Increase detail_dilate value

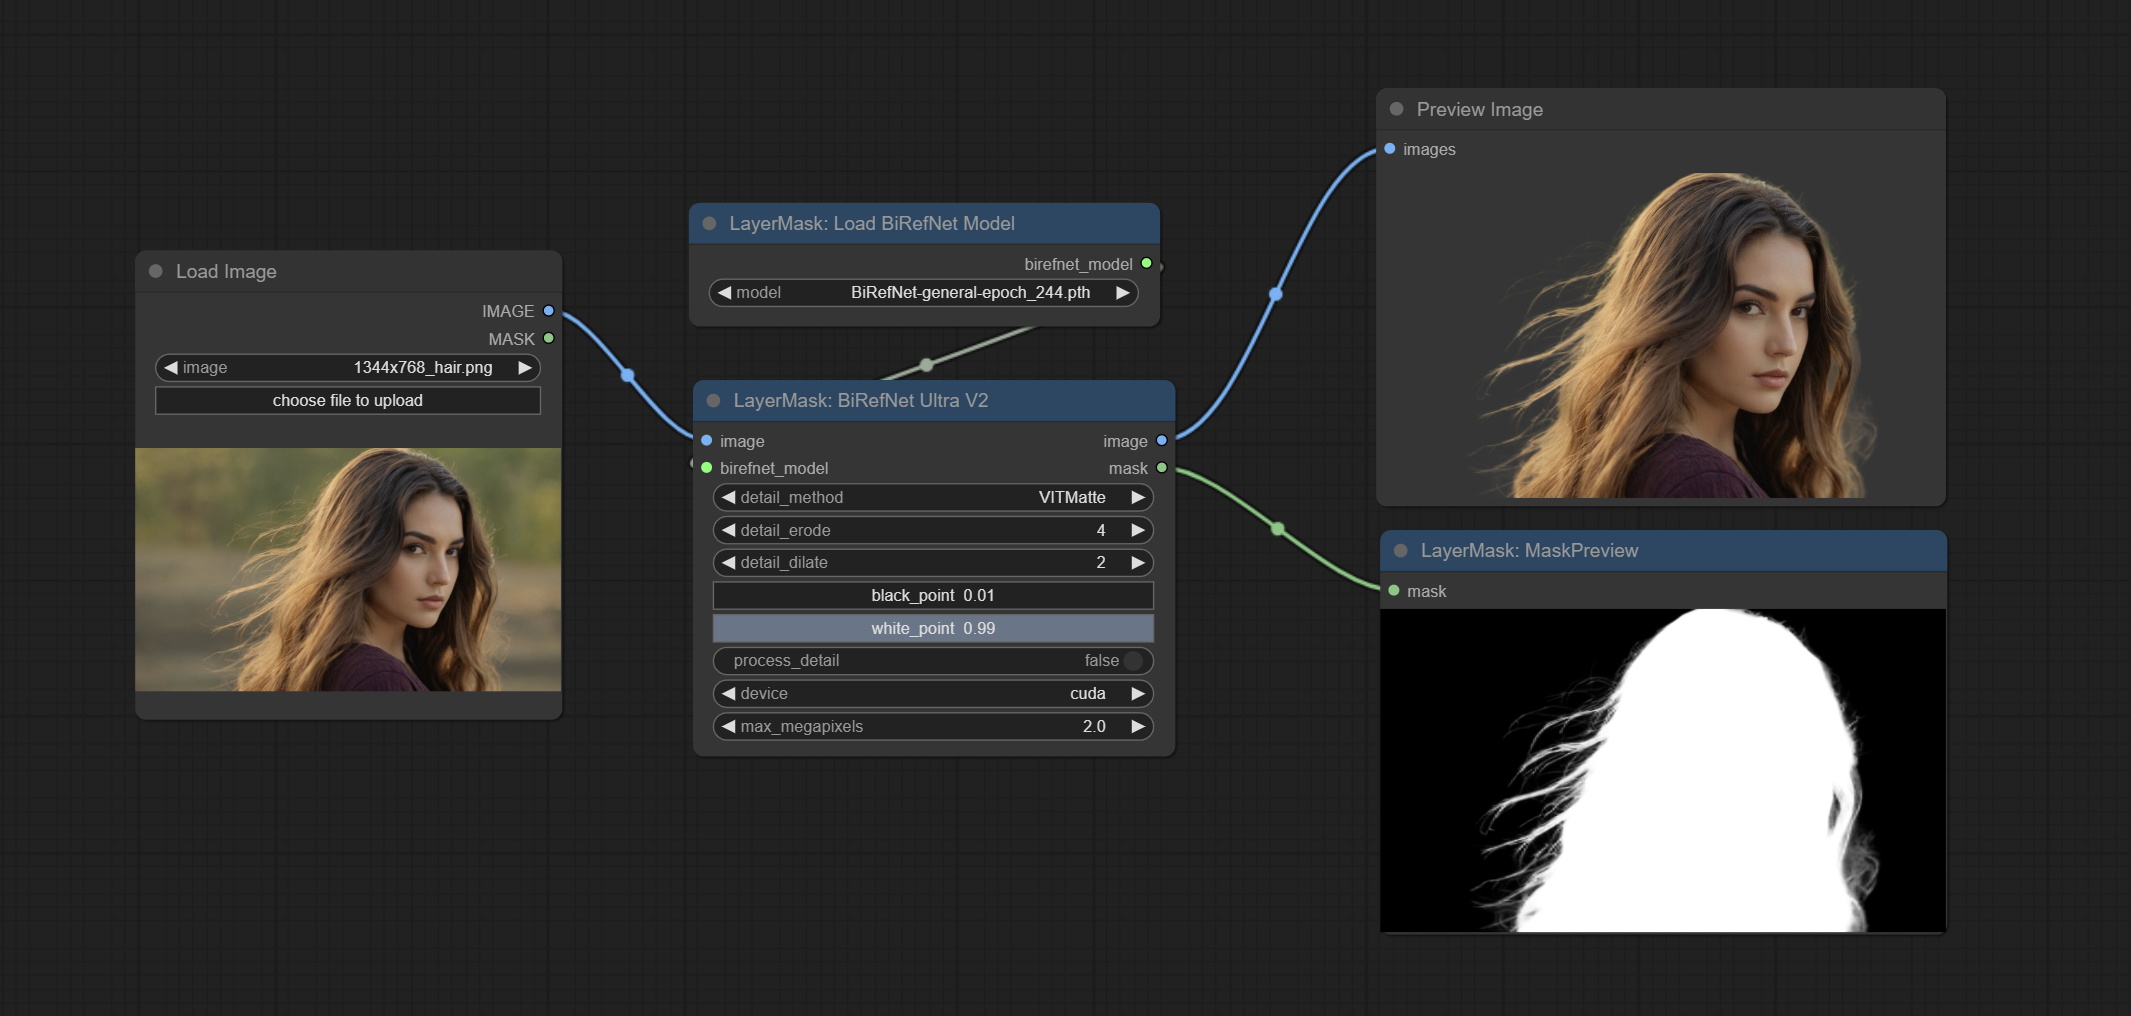(x=1138, y=562)
